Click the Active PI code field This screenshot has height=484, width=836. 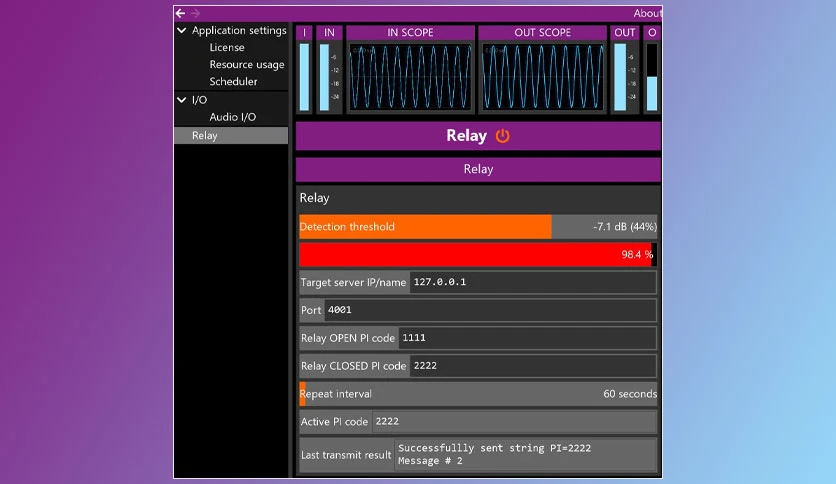tap(514, 422)
